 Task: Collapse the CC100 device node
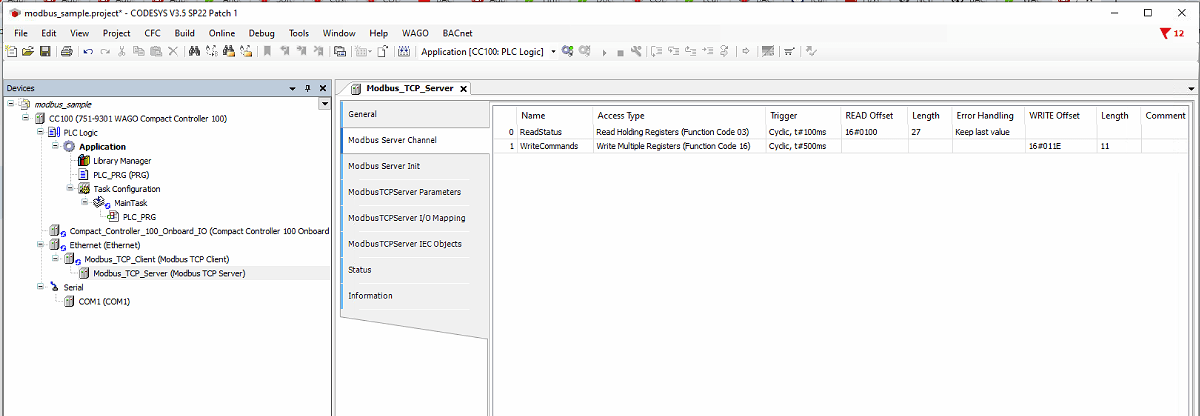(25, 117)
